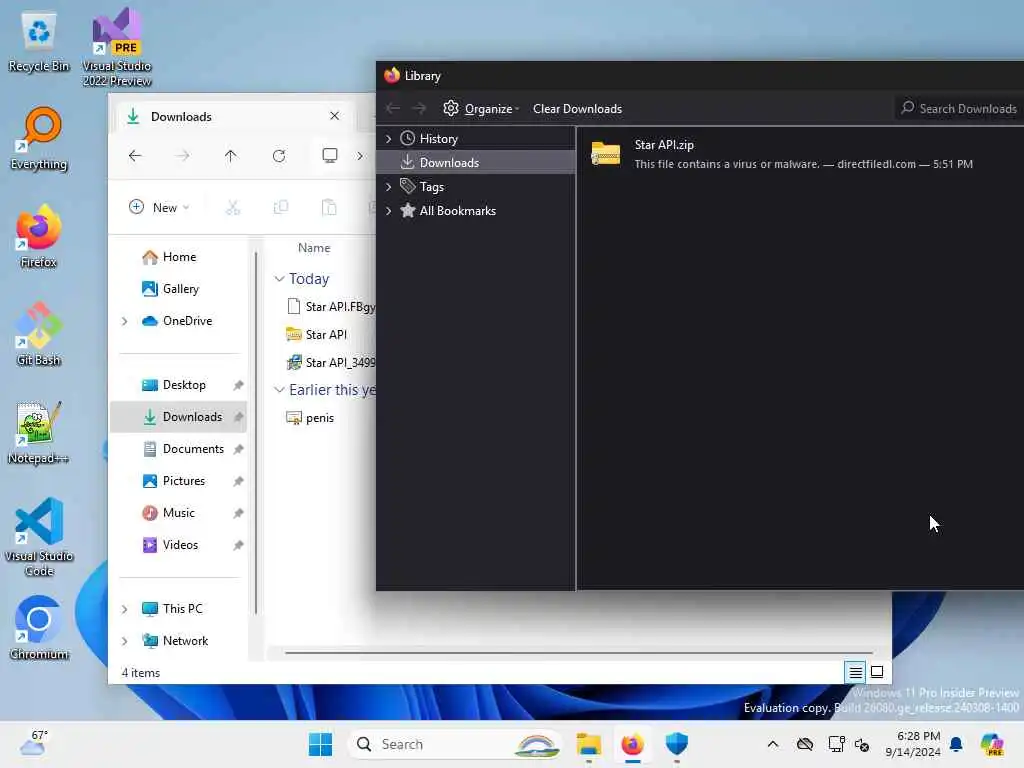Launch Firefox from the desktop
Screen dimensions: 1024x768
39,236
